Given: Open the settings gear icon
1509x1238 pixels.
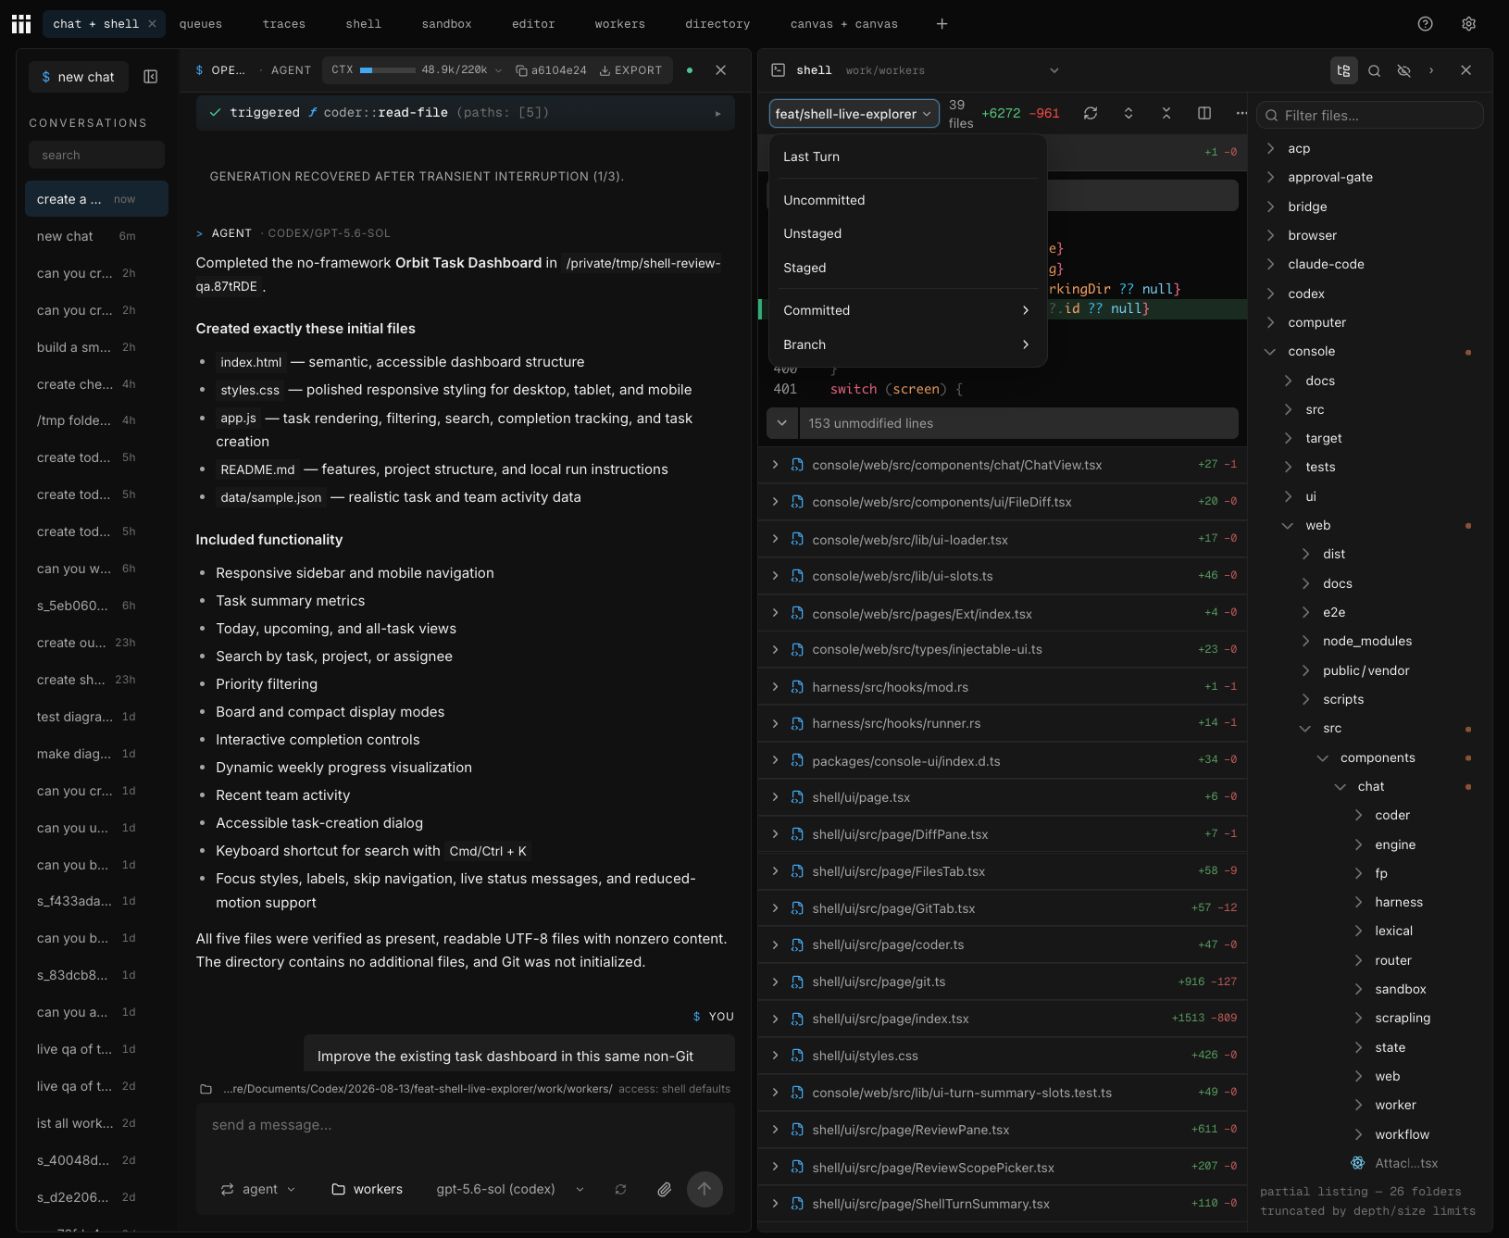Looking at the screenshot, I should coord(1468,24).
